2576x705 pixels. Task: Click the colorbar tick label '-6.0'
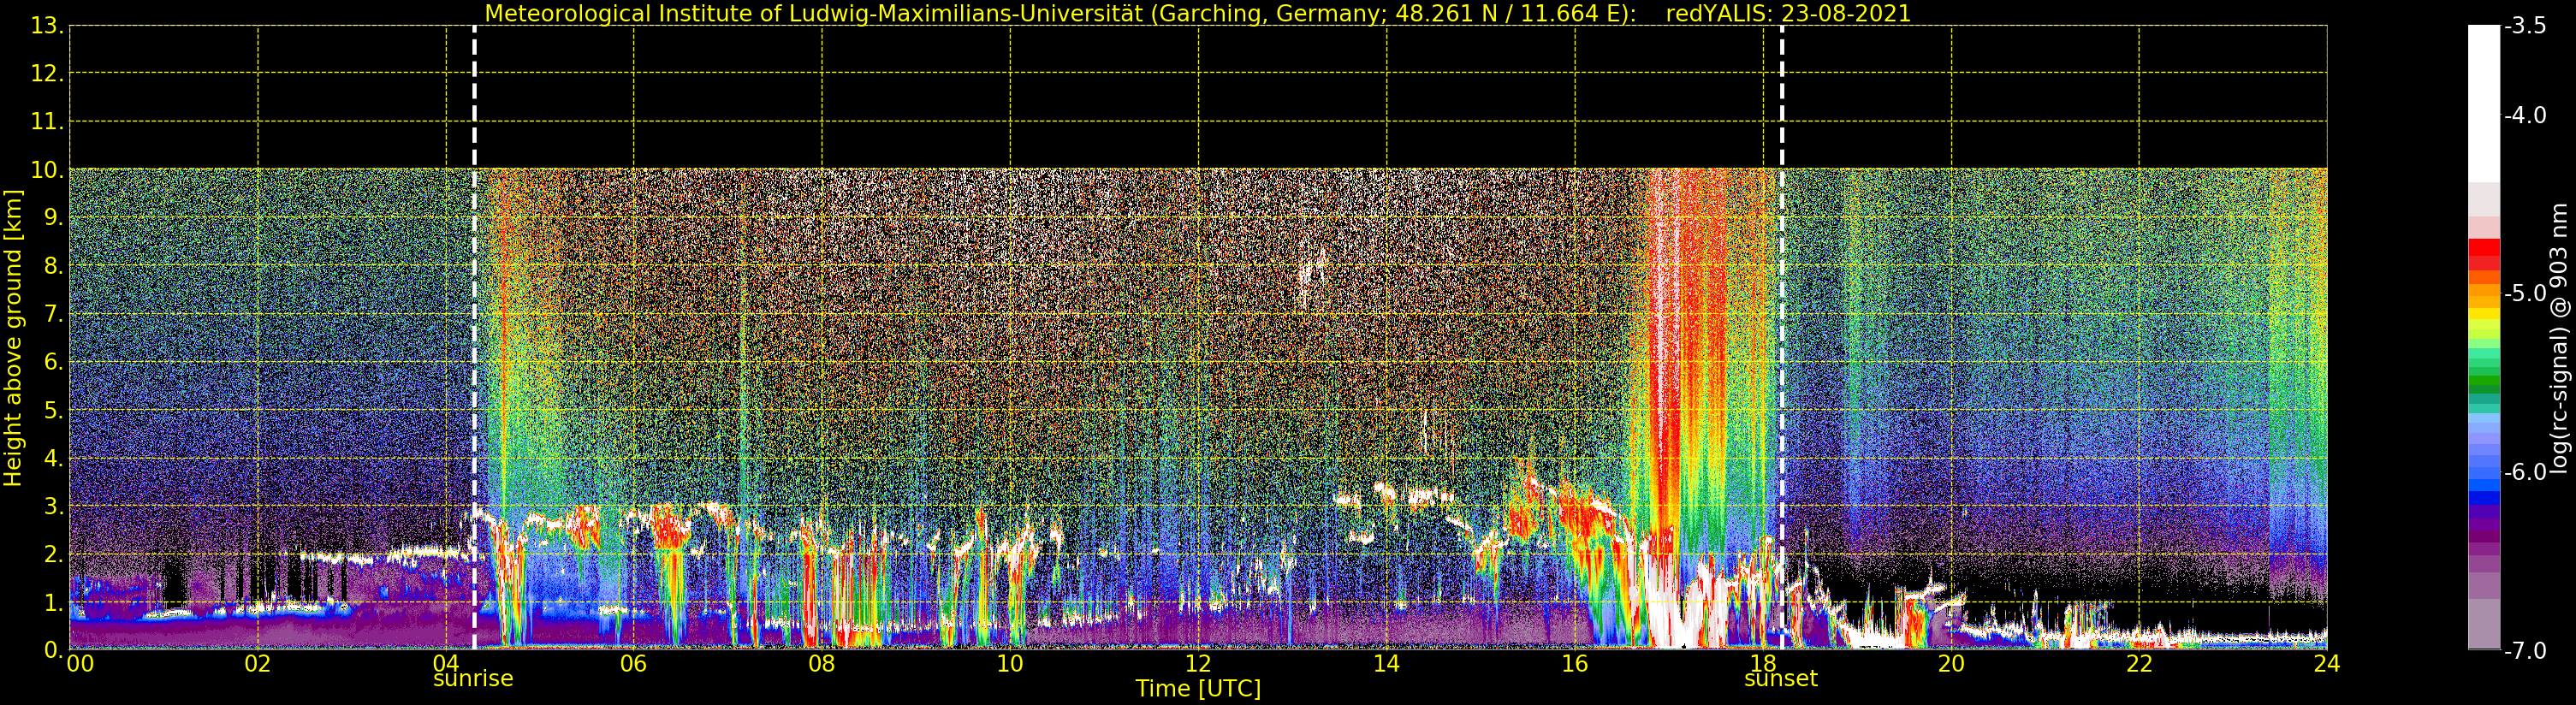tap(2525, 472)
